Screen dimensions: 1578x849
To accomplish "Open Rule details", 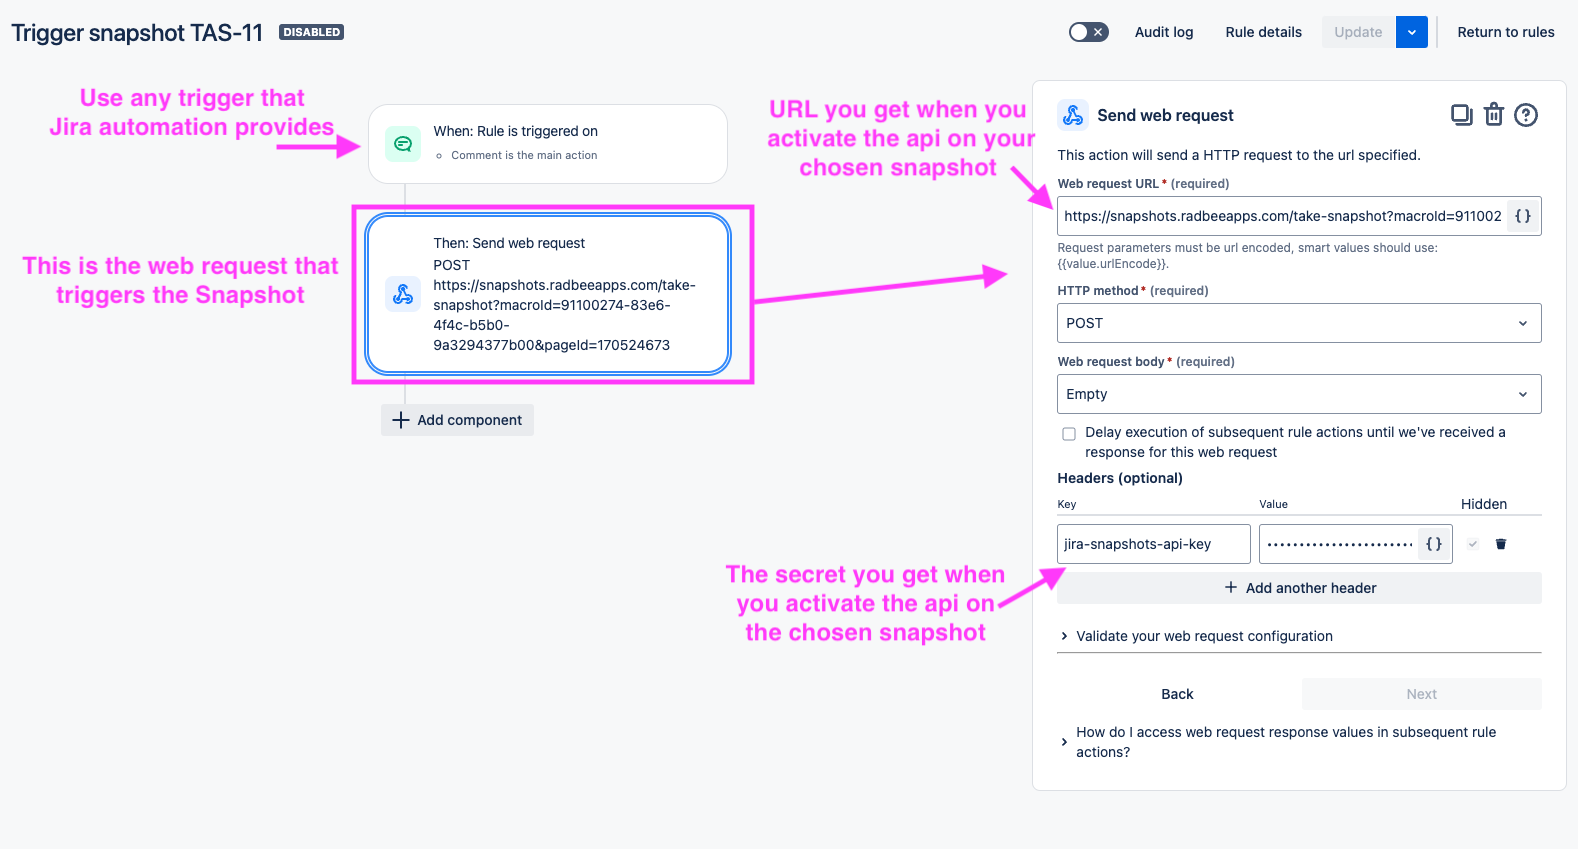I will tap(1264, 32).
